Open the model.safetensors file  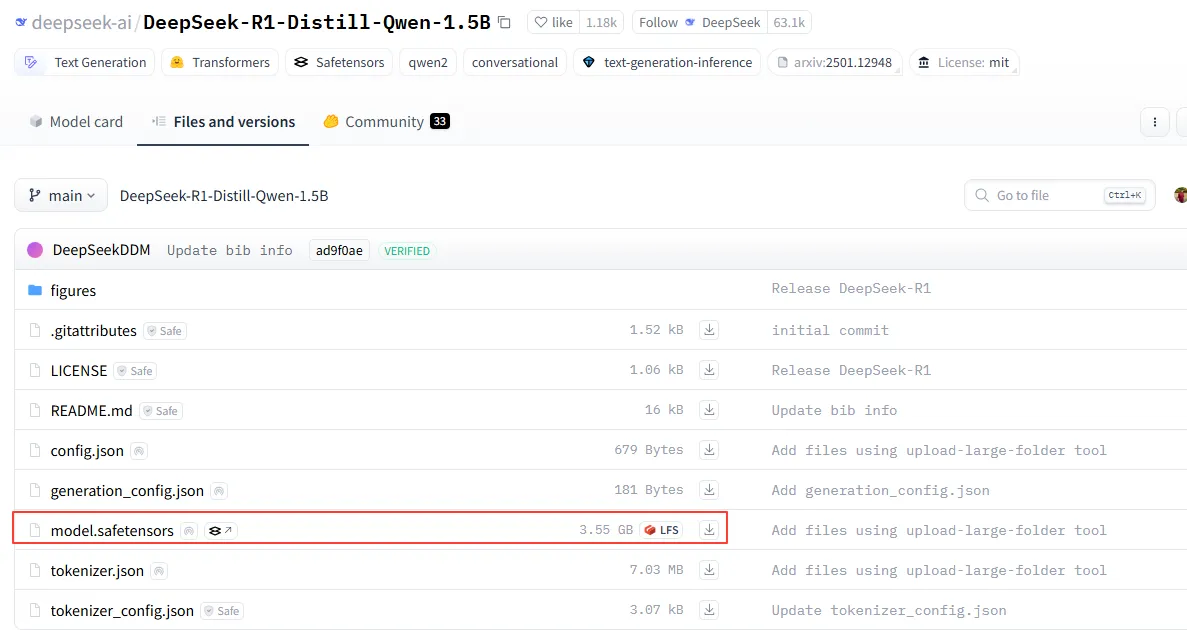click(112, 531)
